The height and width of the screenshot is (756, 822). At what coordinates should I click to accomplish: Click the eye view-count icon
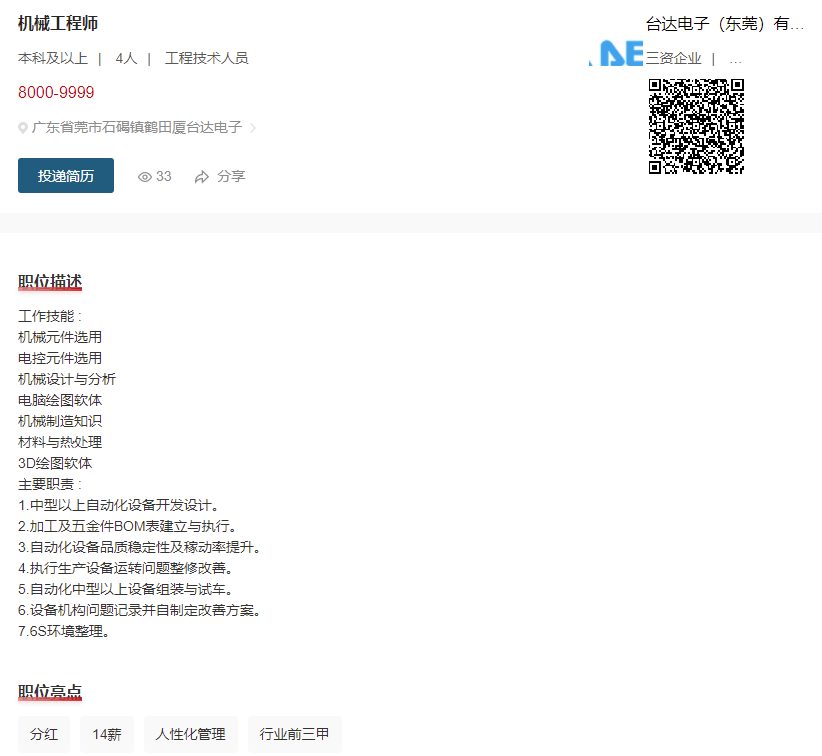(145, 177)
